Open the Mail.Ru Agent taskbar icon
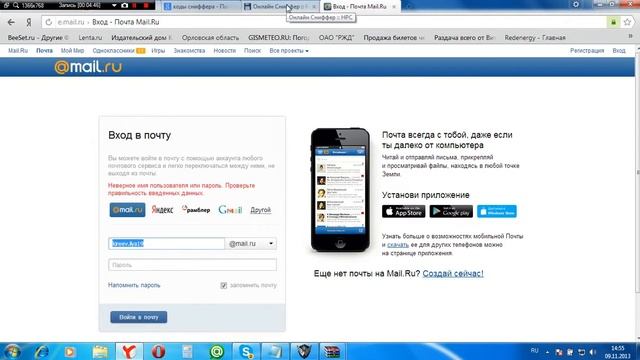Viewport: 640px width, 360px height. (x=217, y=351)
